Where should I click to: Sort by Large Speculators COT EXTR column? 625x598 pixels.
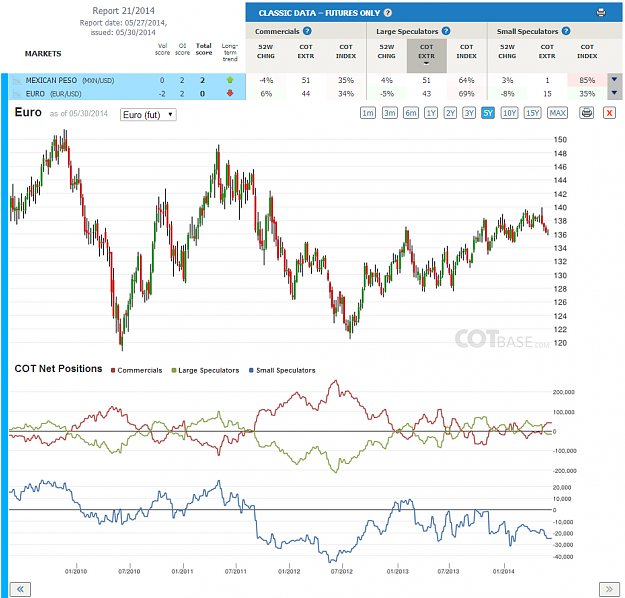click(x=426, y=55)
